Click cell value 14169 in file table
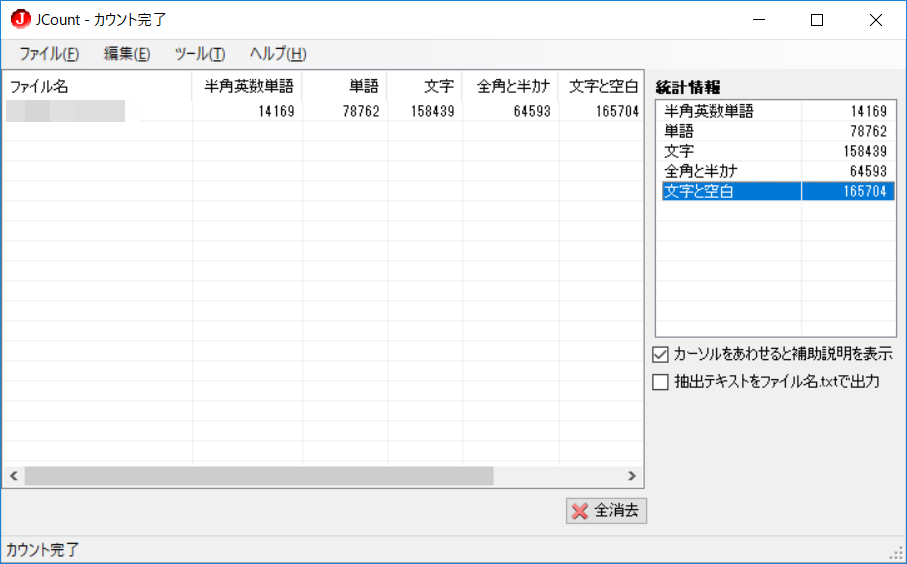Viewport: 907px width, 564px height. [276, 111]
